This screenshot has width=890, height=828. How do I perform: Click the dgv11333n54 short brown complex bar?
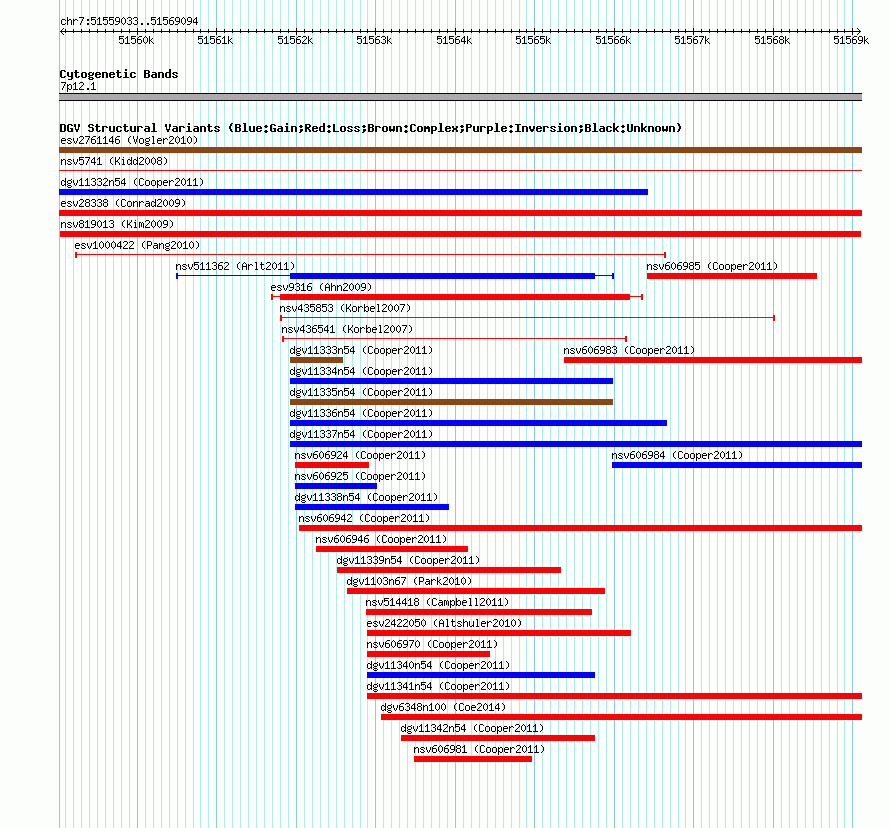point(316,360)
